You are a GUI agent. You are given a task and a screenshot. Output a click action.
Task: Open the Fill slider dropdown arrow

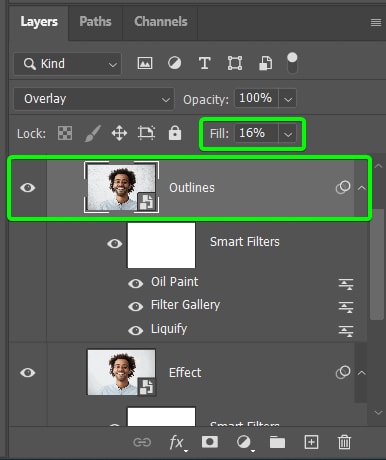(288, 134)
